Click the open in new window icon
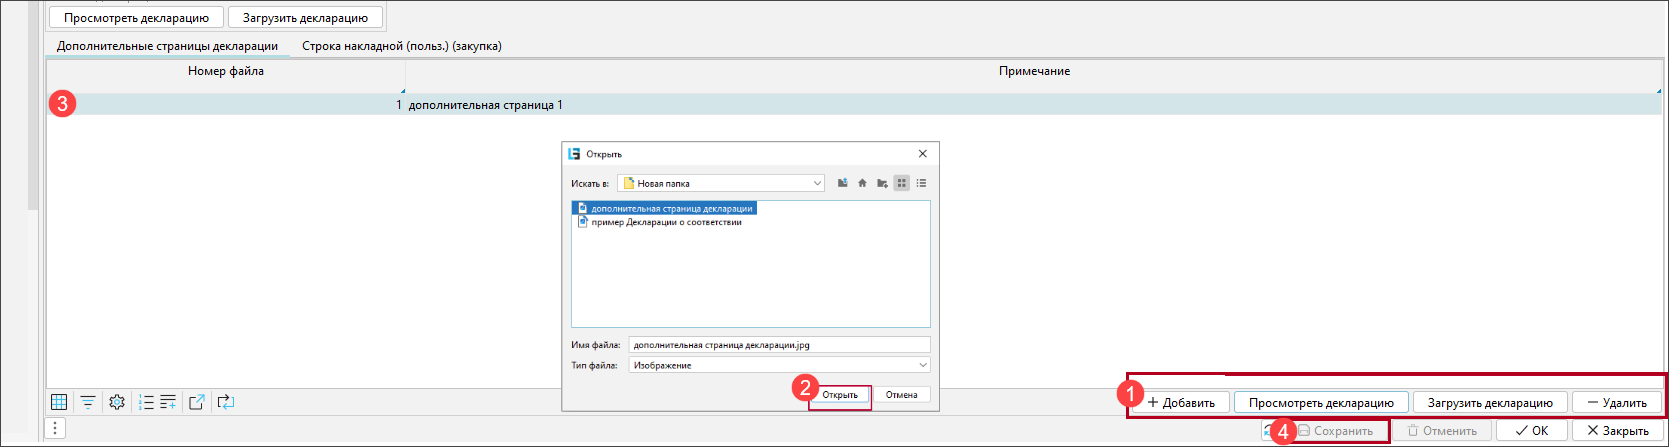 pos(197,402)
